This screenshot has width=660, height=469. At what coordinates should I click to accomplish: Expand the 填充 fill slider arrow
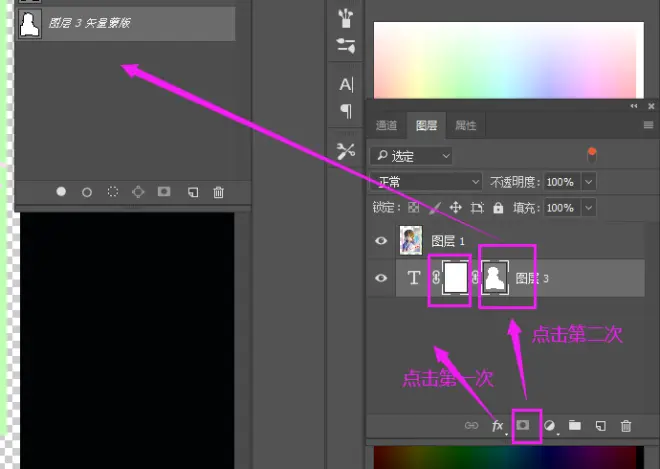pos(588,208)
